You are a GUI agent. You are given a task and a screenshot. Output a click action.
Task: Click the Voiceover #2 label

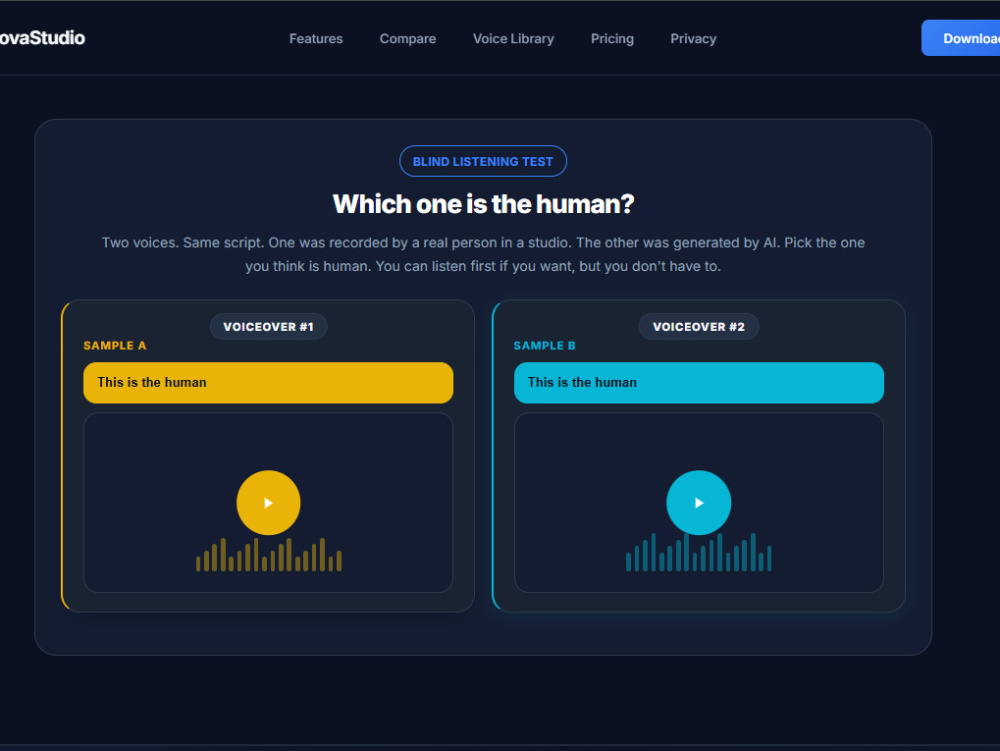698,326
